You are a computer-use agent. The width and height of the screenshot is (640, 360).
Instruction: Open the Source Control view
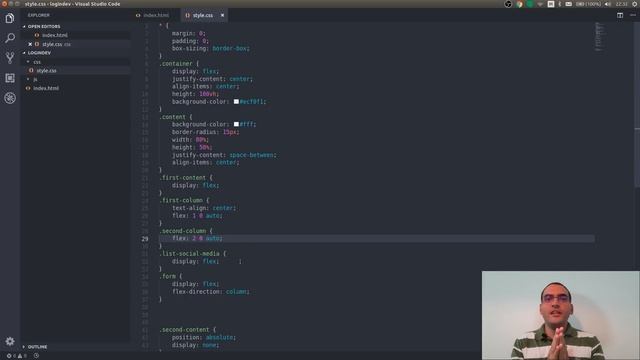10,58
